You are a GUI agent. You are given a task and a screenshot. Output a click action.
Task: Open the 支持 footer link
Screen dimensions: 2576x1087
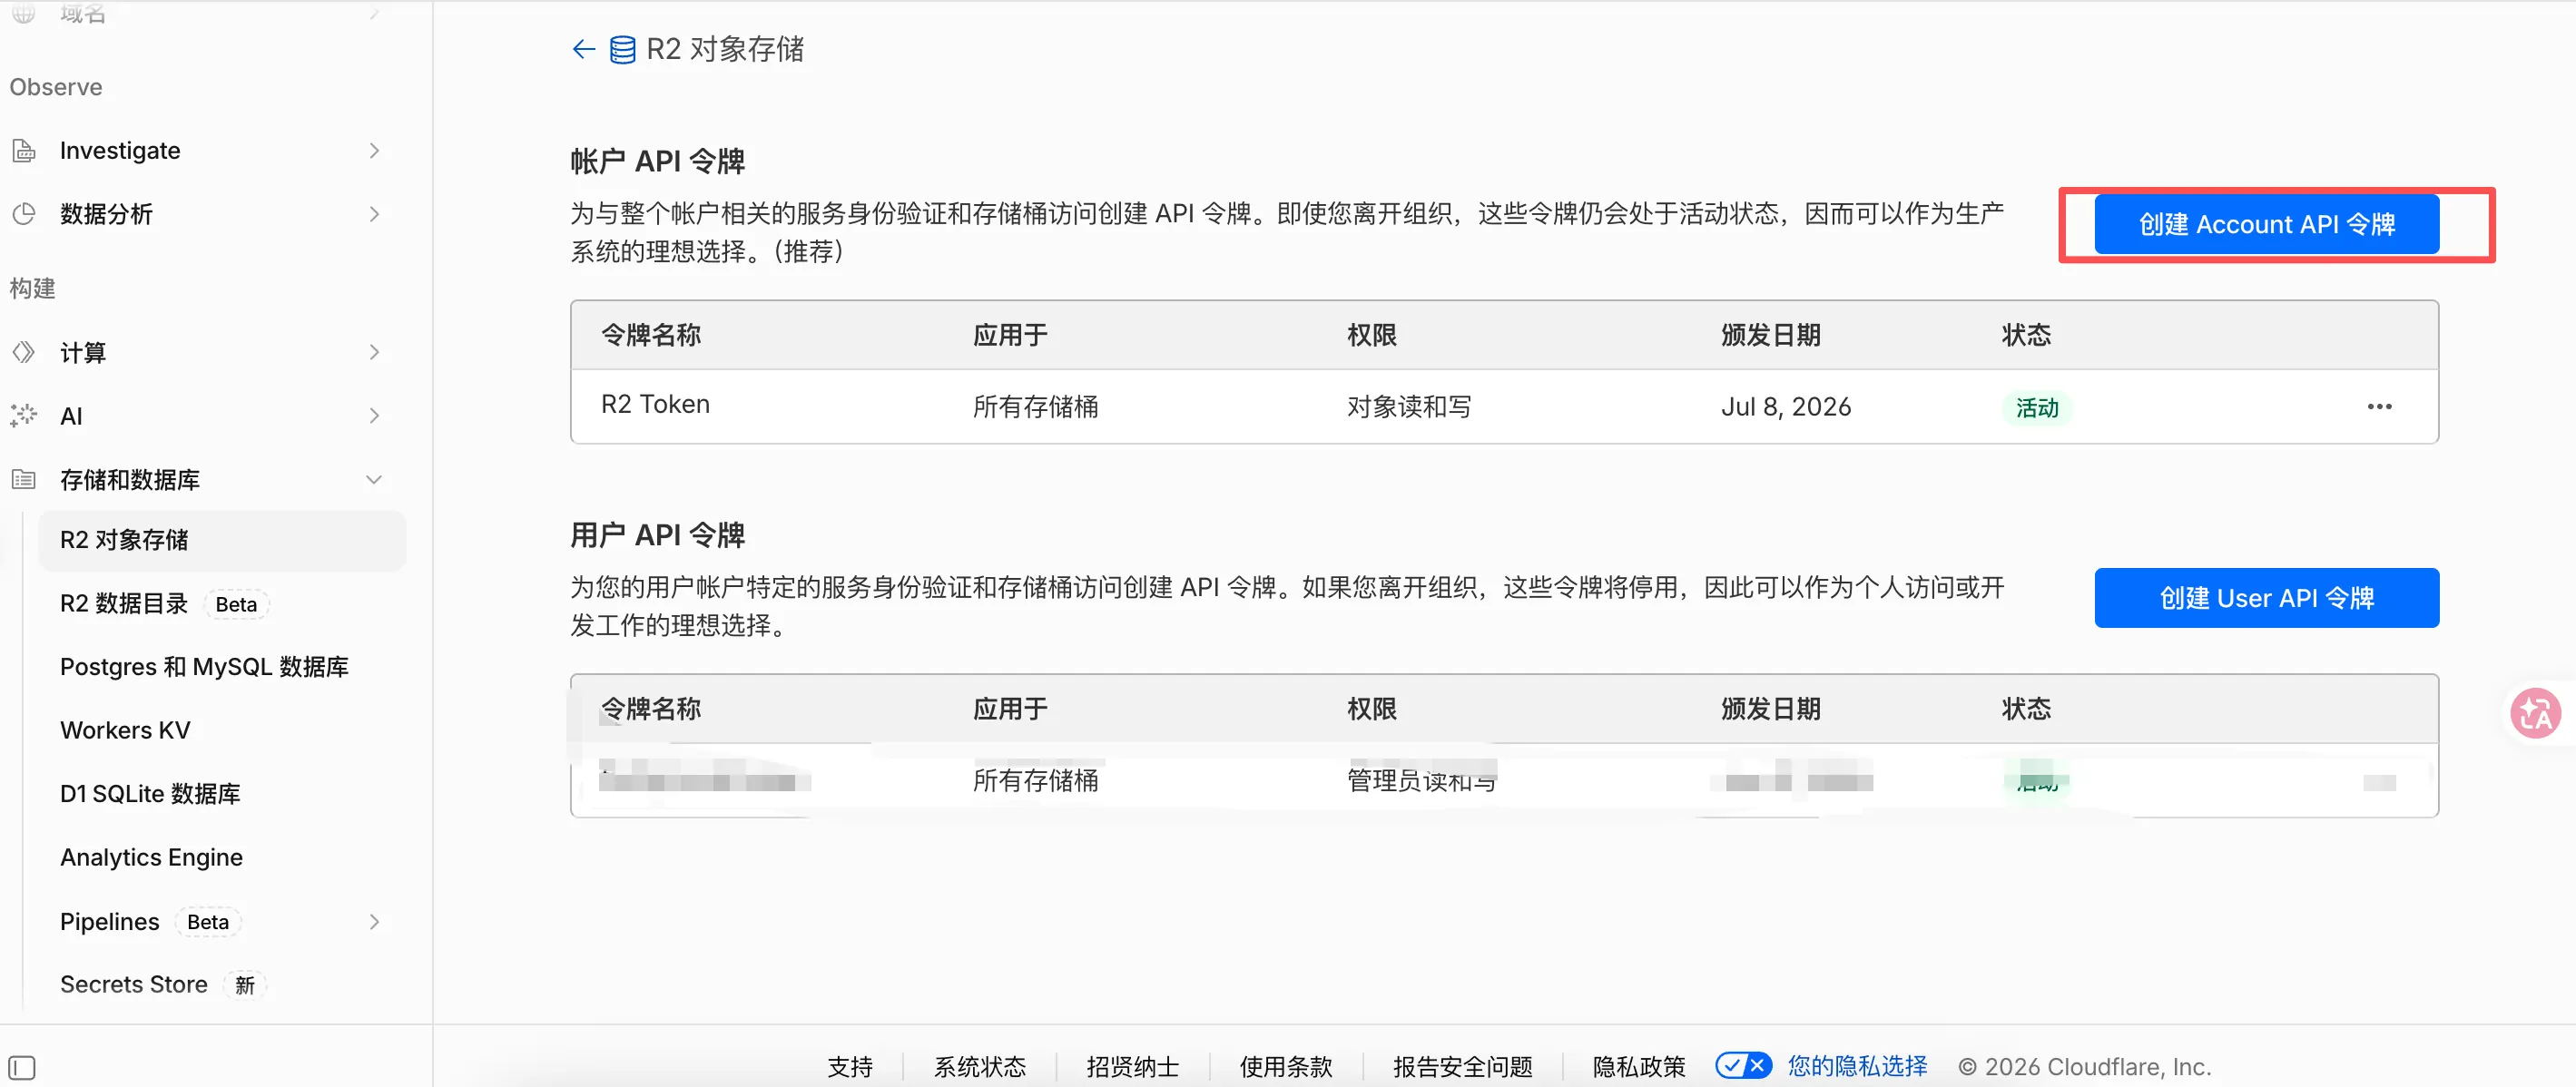pos(850,1067)
